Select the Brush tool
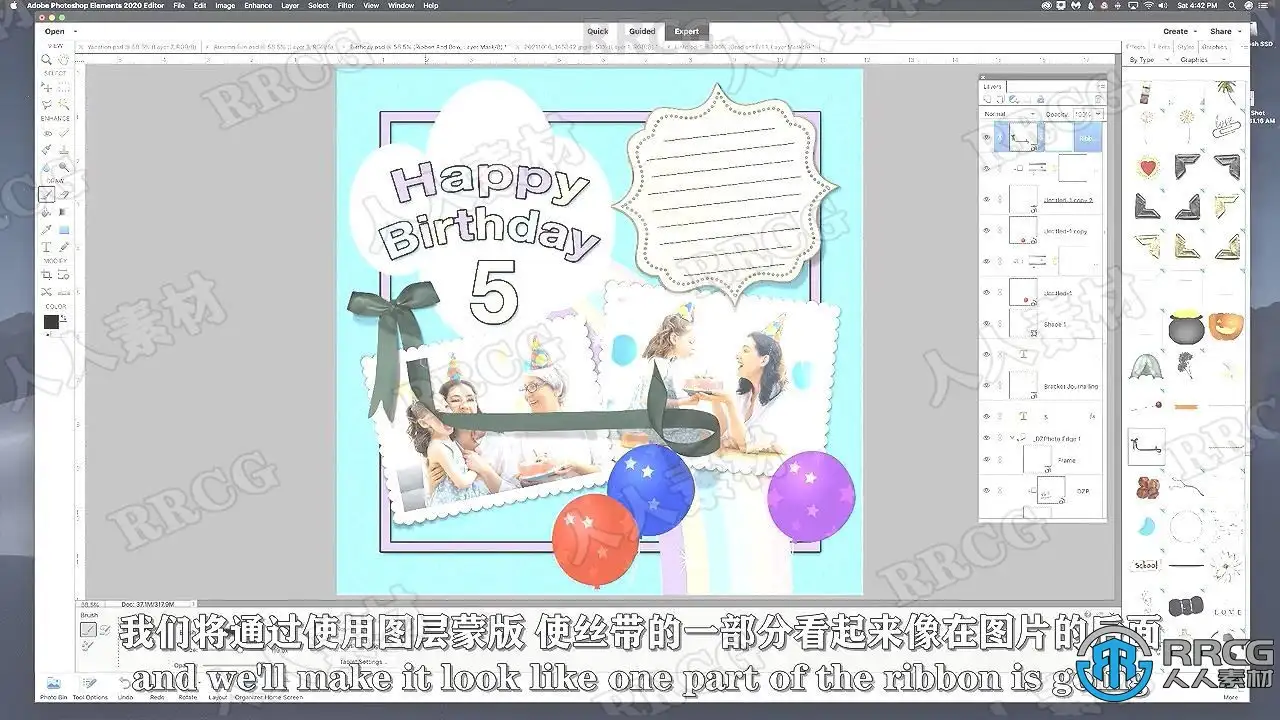The image size is (1280, 720). [47, 194]
